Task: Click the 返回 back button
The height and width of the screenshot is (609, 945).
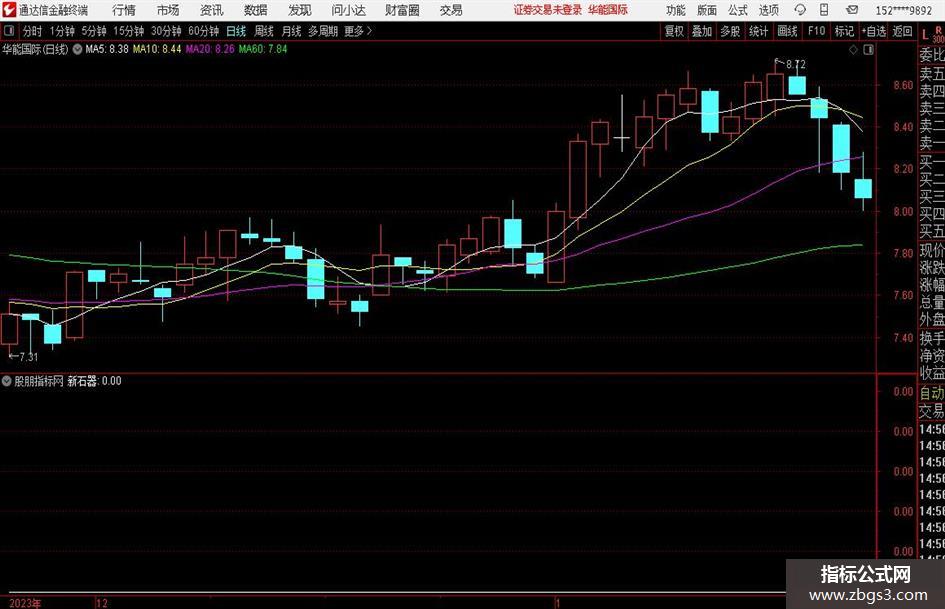Action: (903, 31)
